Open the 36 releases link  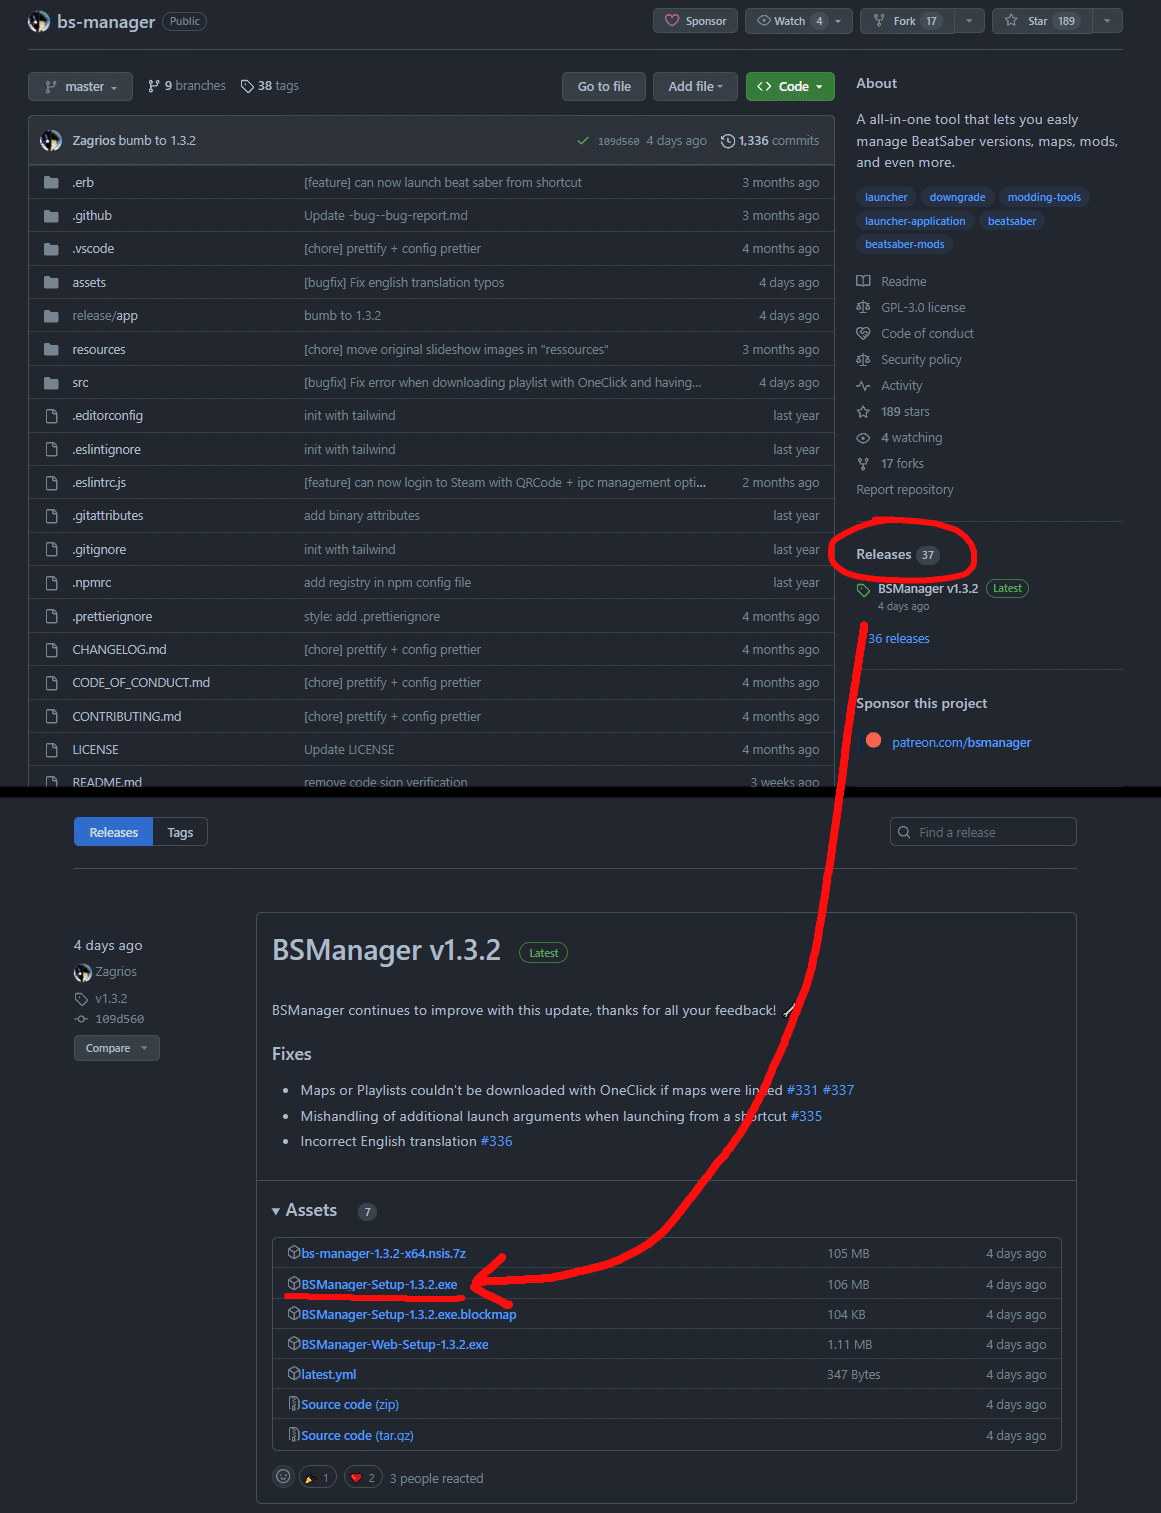(x=897, y=638)
